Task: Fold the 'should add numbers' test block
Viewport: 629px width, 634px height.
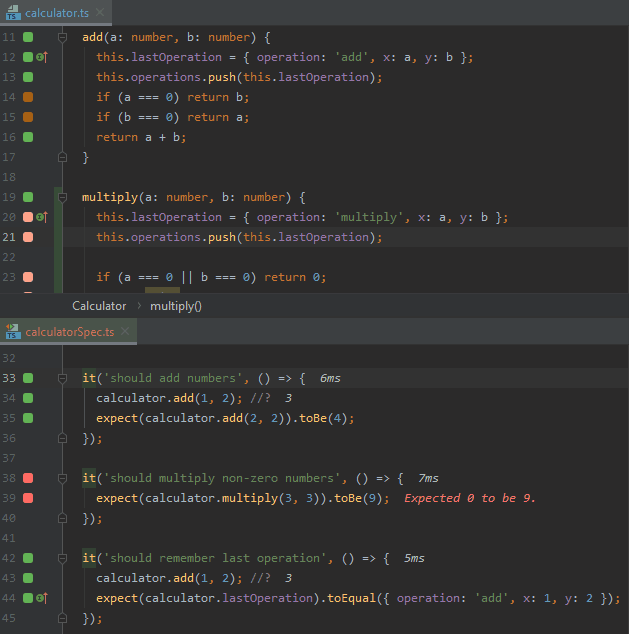Action: [x=62, y=378]
